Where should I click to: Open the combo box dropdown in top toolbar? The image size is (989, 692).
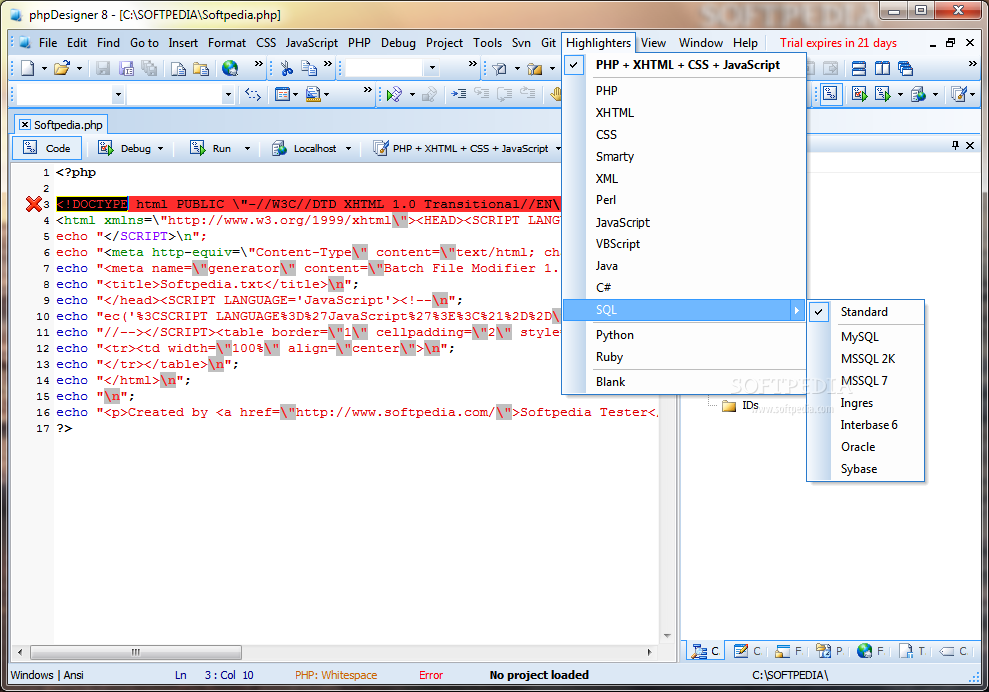click(432, 67)
